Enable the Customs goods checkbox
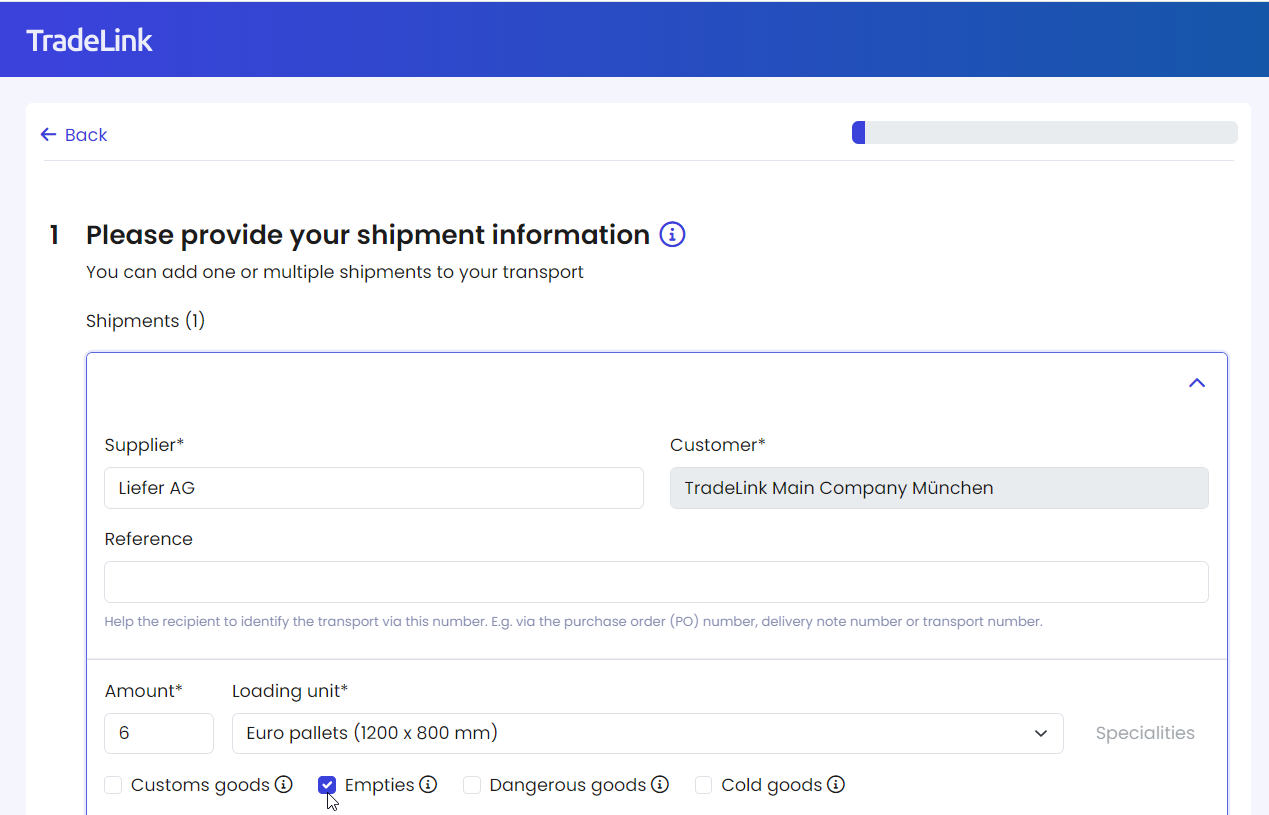This screenshot has height=815, width=1269. 114,785
